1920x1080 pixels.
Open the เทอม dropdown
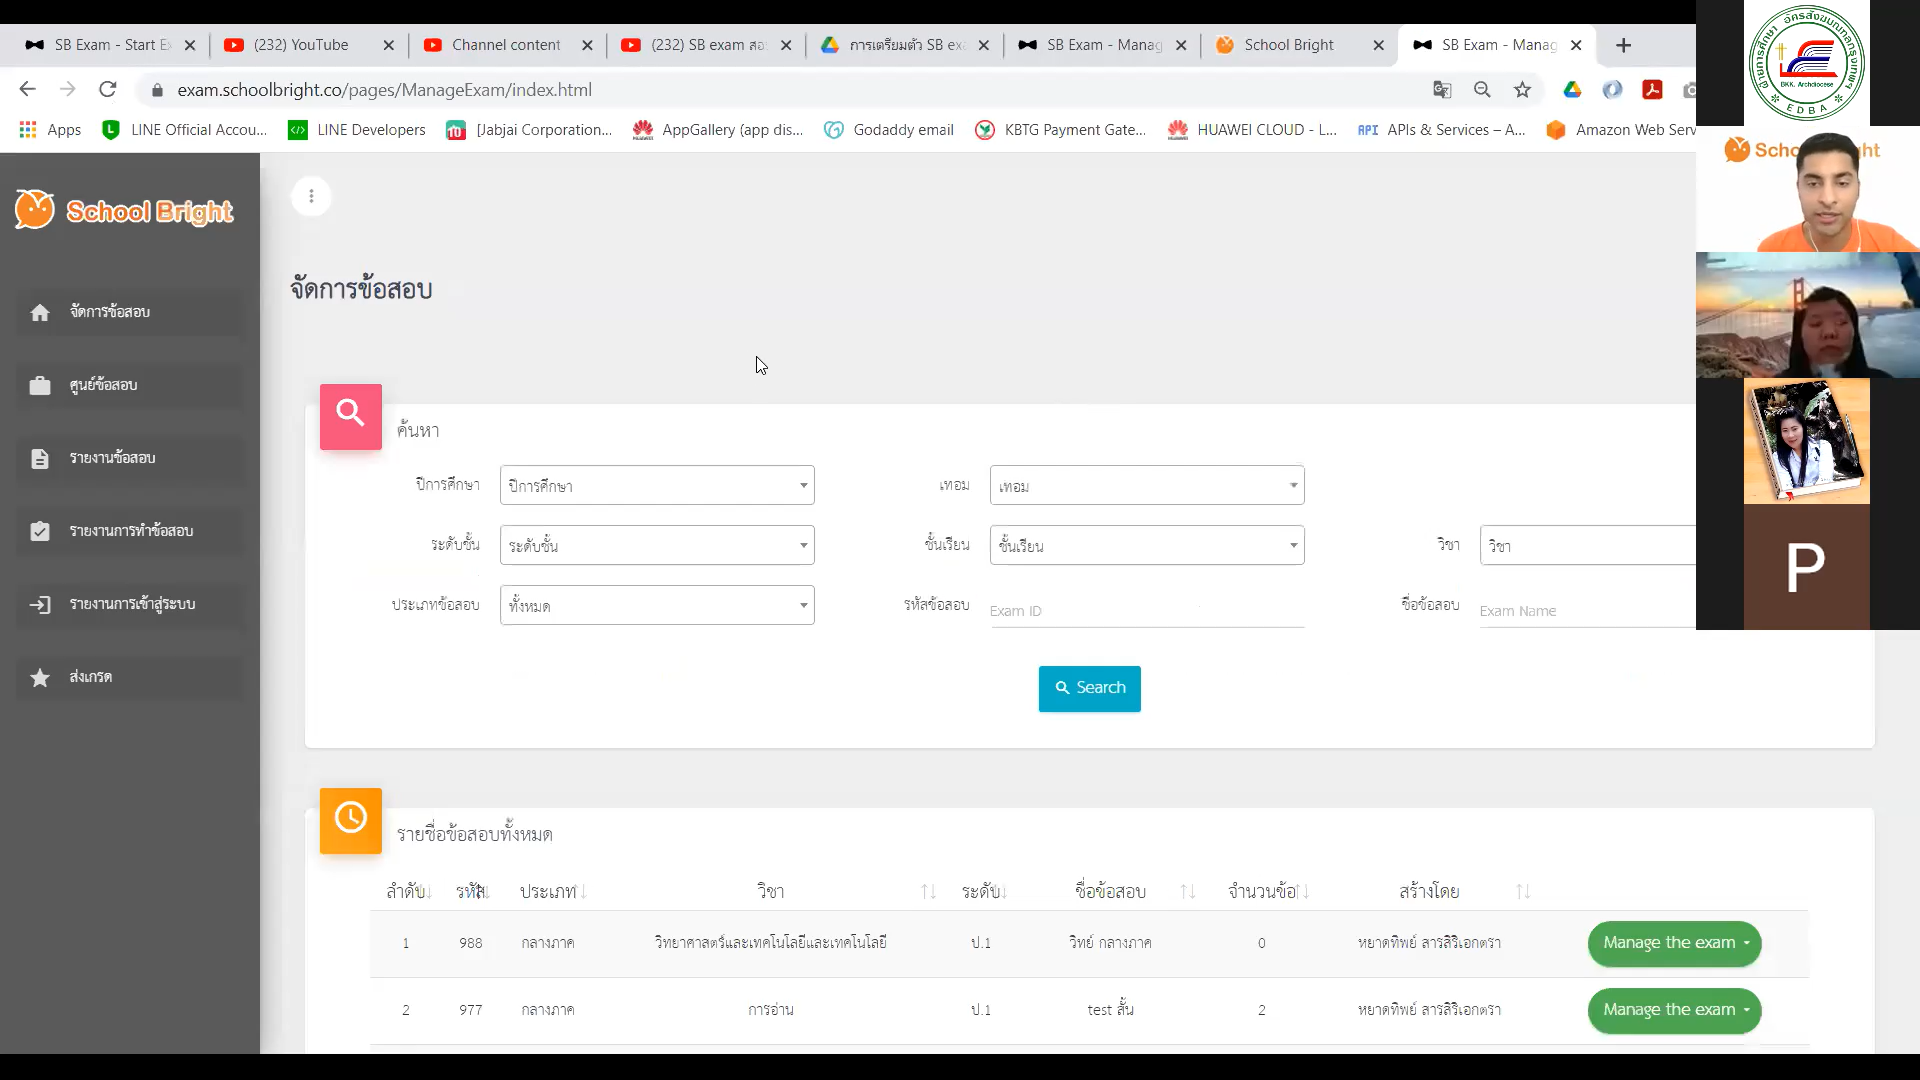[1147, 485]
